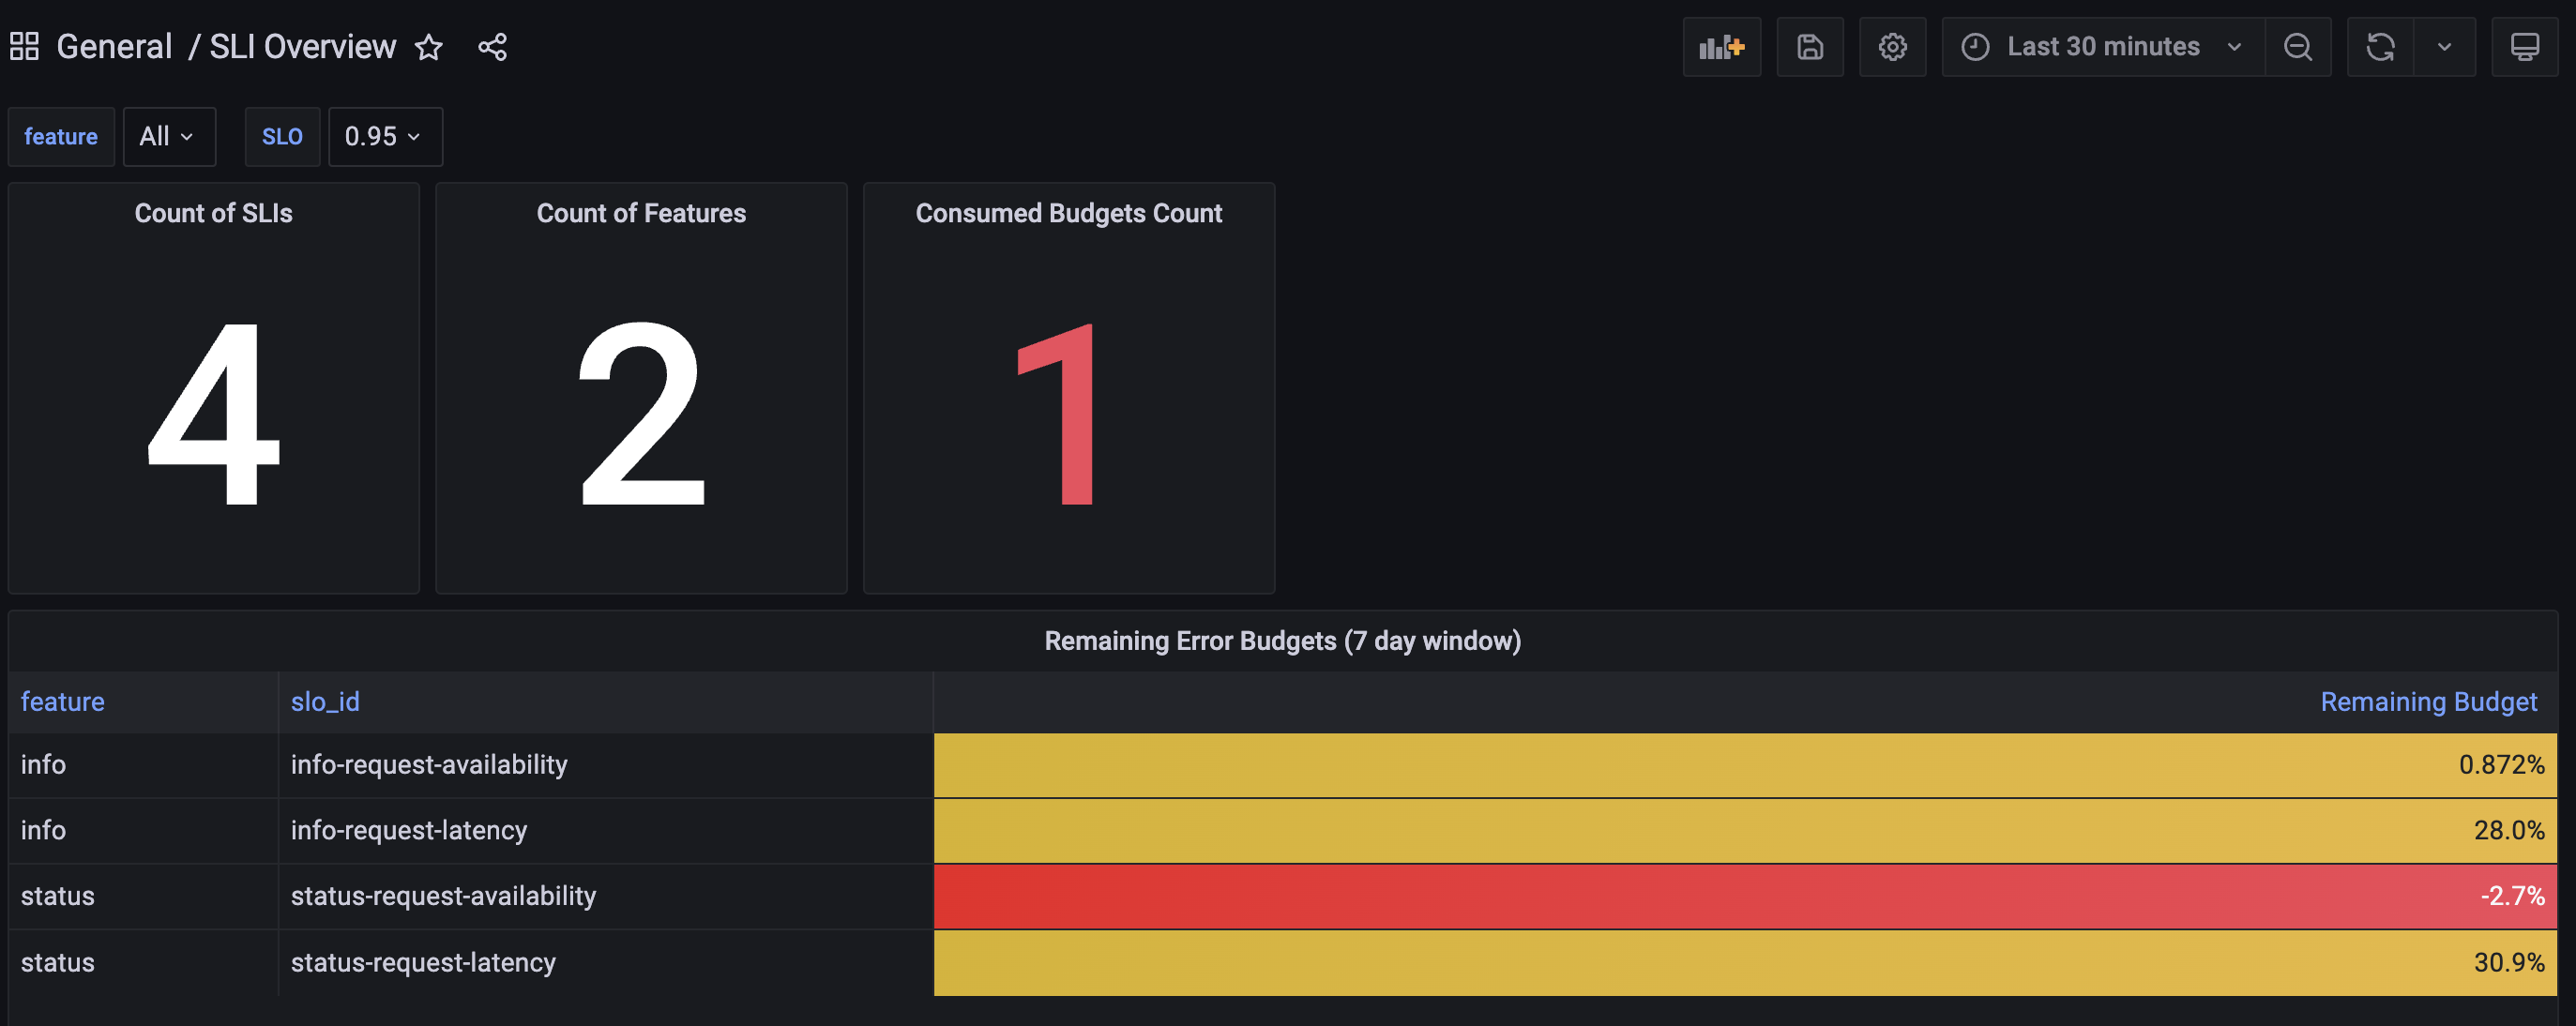The width and height of the screenshot is (2576, 1026).
Task: Sort table by slo_id column
Action: tap(325, 702)
